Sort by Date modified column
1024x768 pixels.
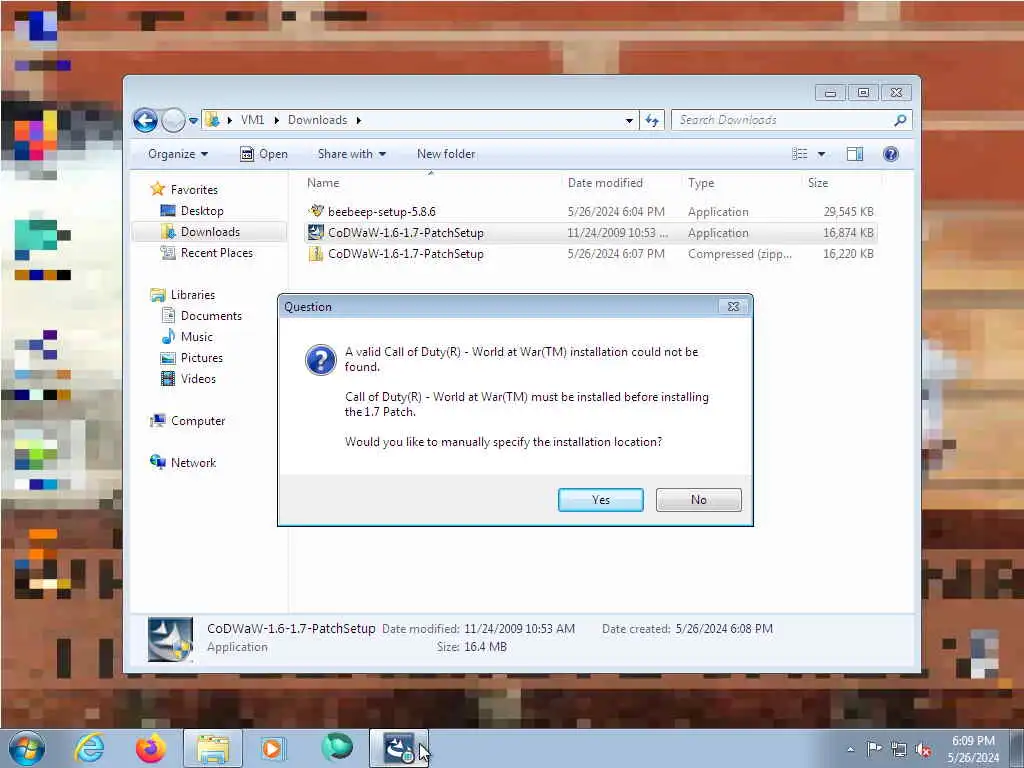click(x=605, y=183)
